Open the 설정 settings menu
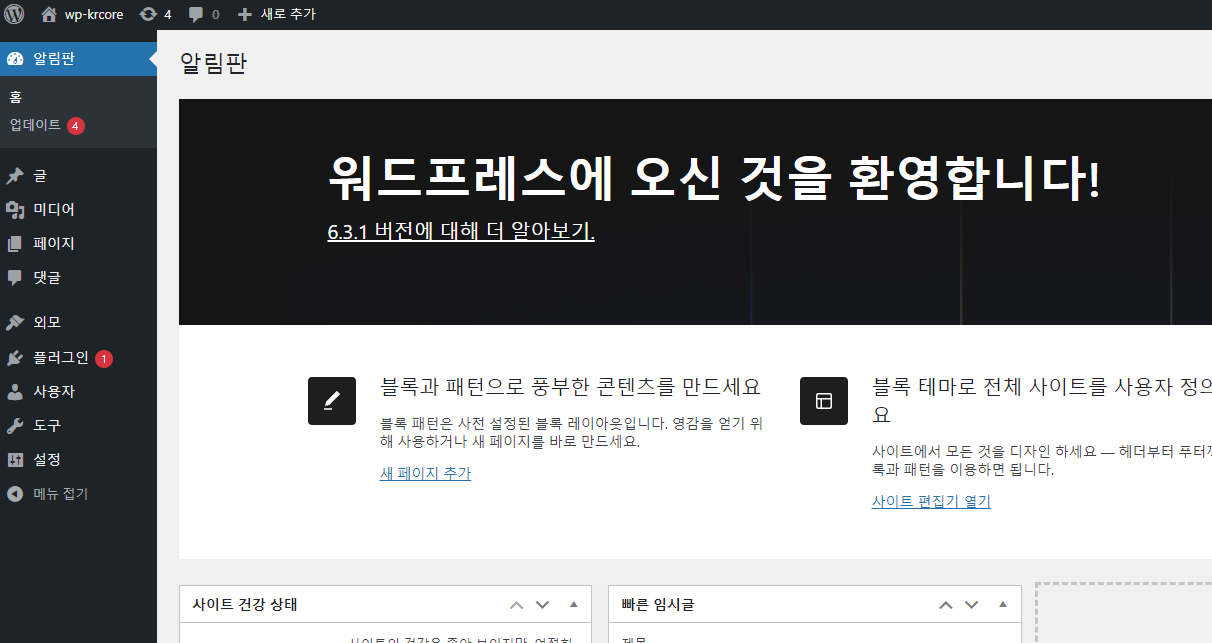Viewport: 1212px width, 643px height. 78,460
